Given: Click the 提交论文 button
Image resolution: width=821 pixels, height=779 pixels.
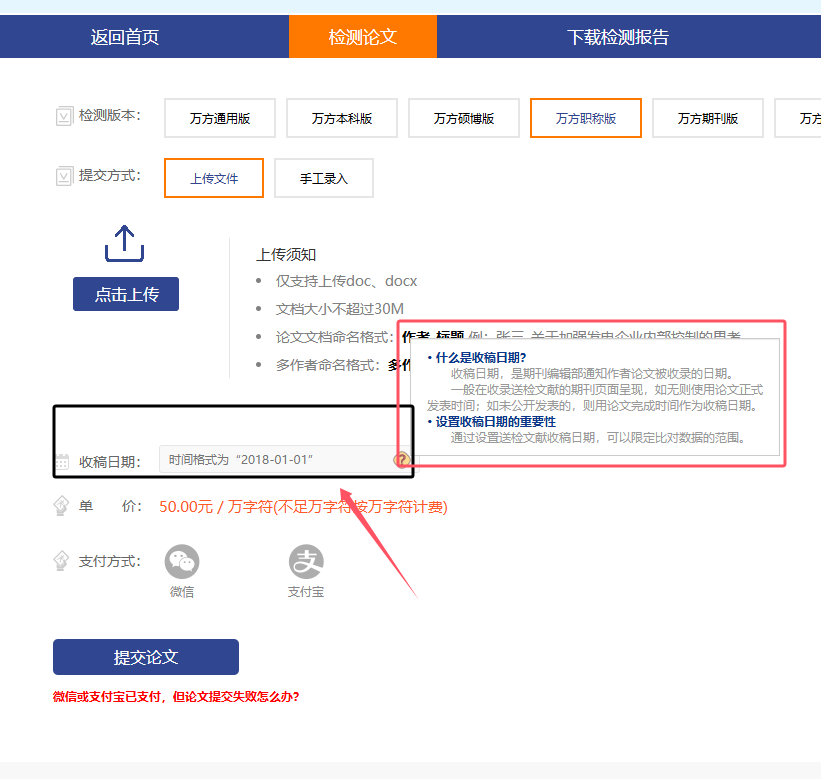Looking at the screenshot, I should tap(146, 657).
